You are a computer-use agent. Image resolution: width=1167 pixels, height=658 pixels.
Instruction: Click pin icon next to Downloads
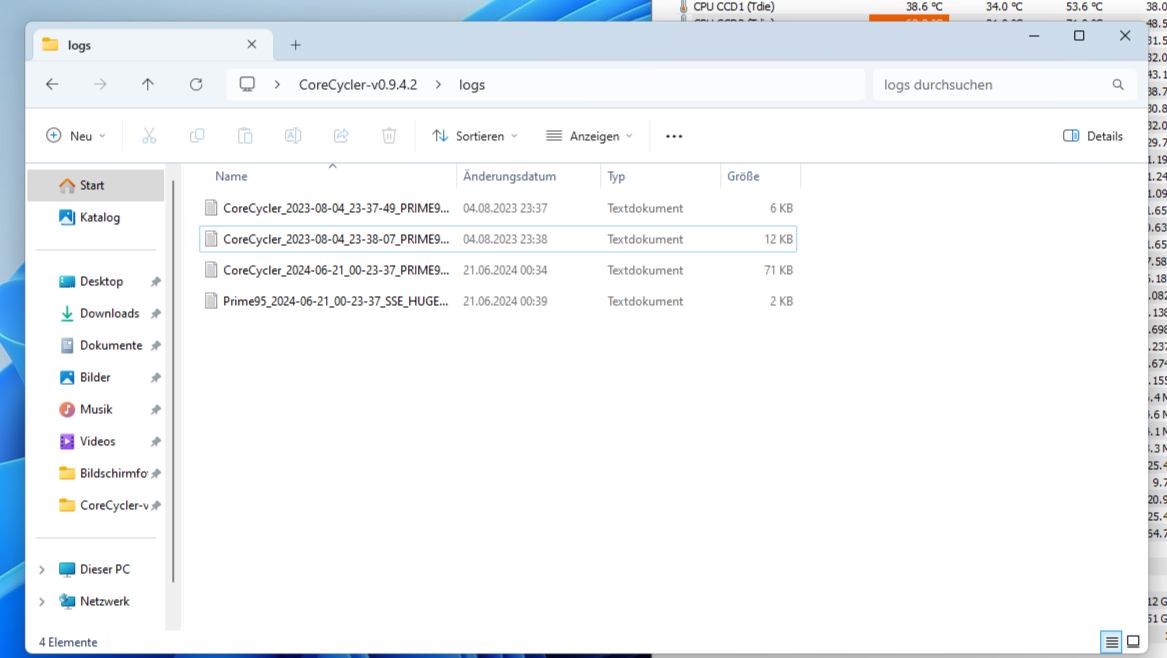[x=156, y=313]
